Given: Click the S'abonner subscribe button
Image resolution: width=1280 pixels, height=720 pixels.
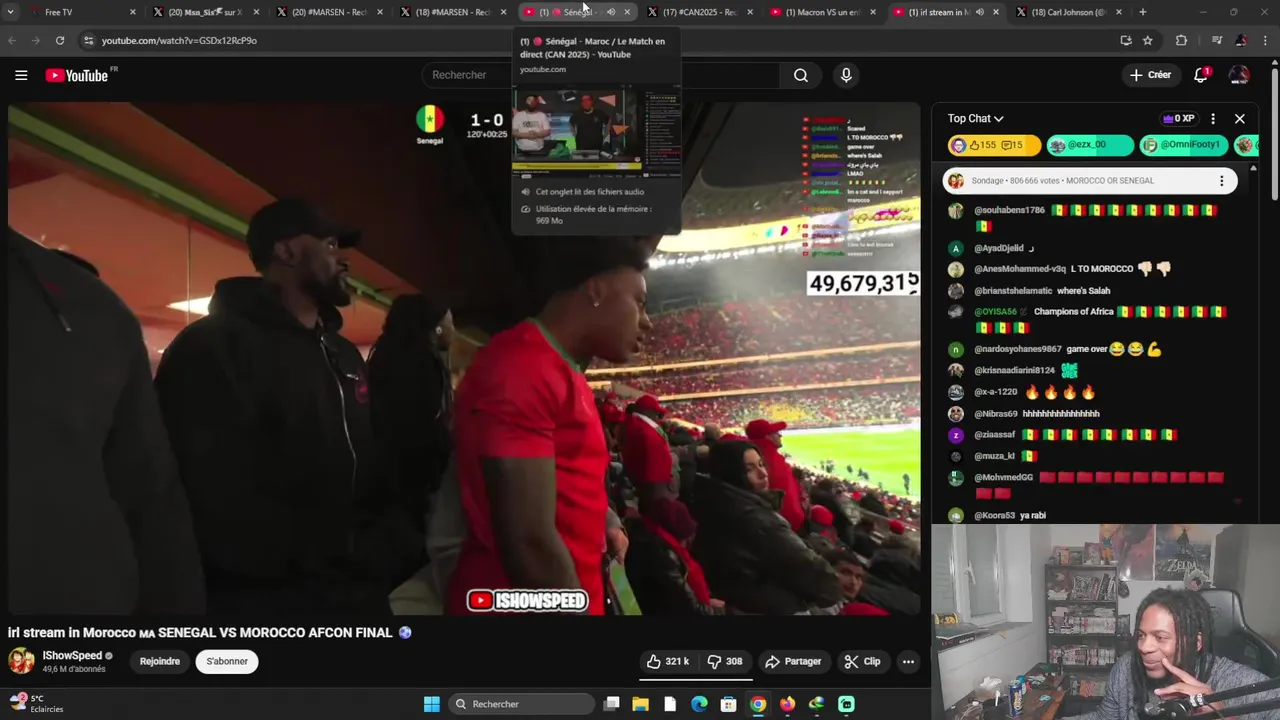Looking at the screenshot, I should coord(227,661).
